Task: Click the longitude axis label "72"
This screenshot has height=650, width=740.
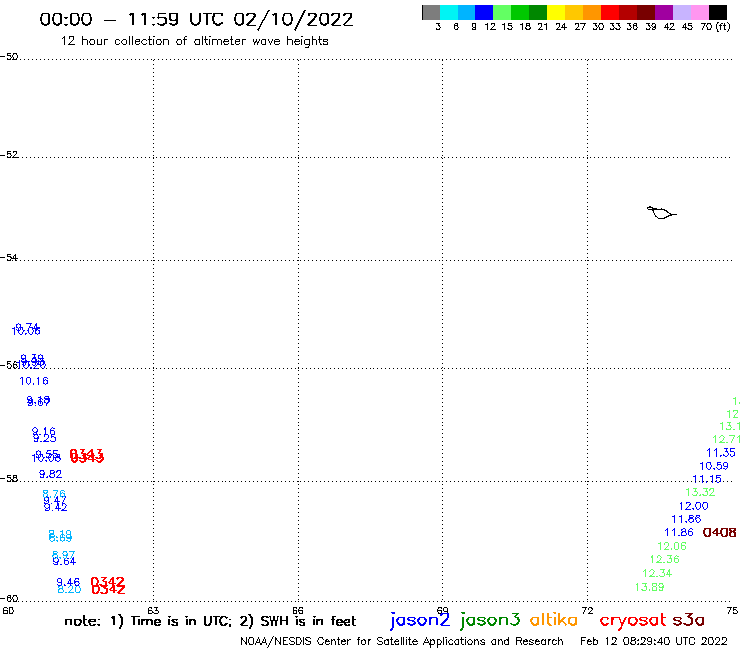Action: click(x=587, y=610)
